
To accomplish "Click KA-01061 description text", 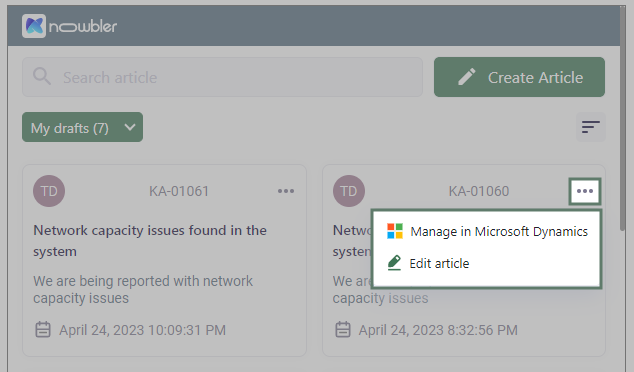I will 143,290.
